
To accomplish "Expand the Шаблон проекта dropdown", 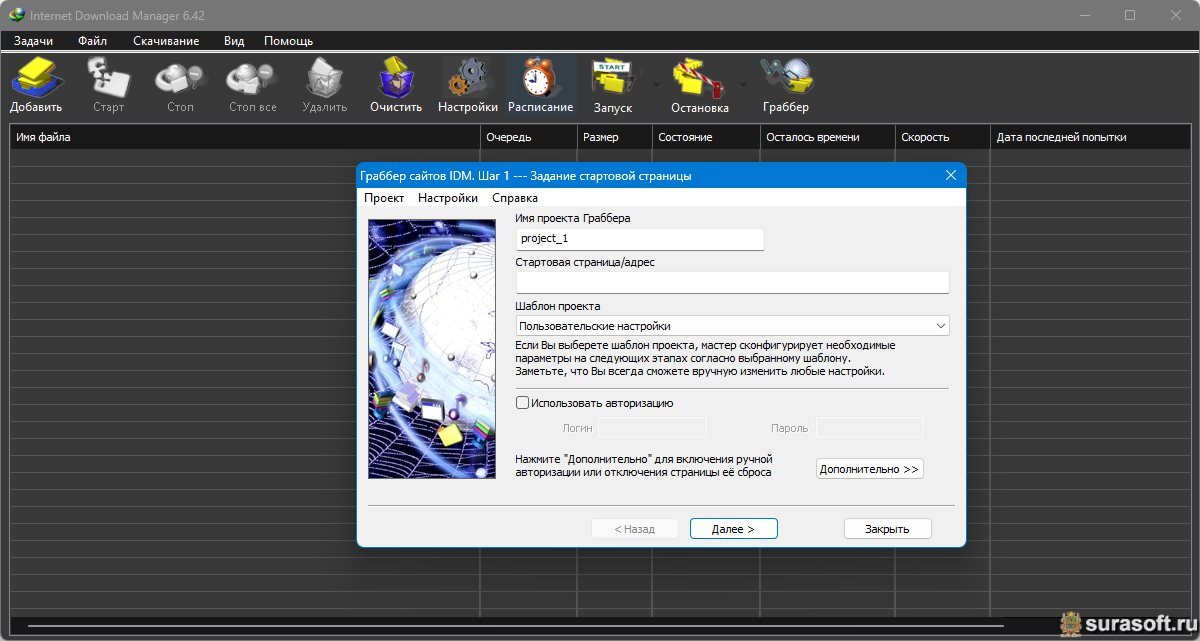I will click(x=939, y=326).
